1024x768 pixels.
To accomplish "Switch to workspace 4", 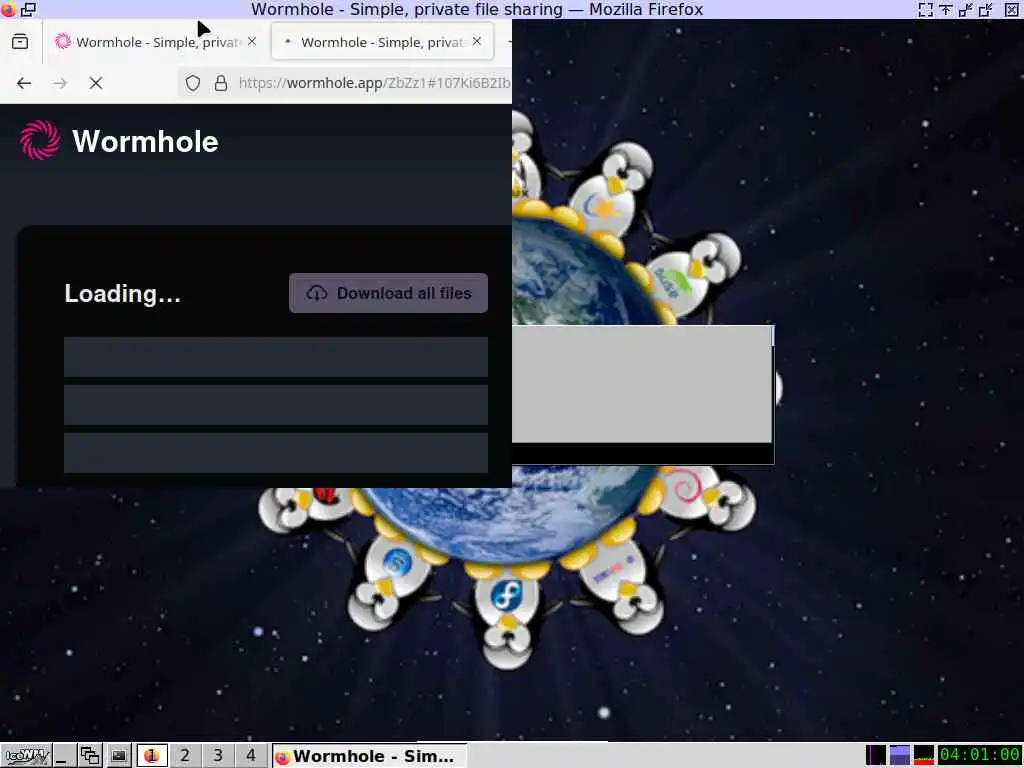I will click(251, 756).
